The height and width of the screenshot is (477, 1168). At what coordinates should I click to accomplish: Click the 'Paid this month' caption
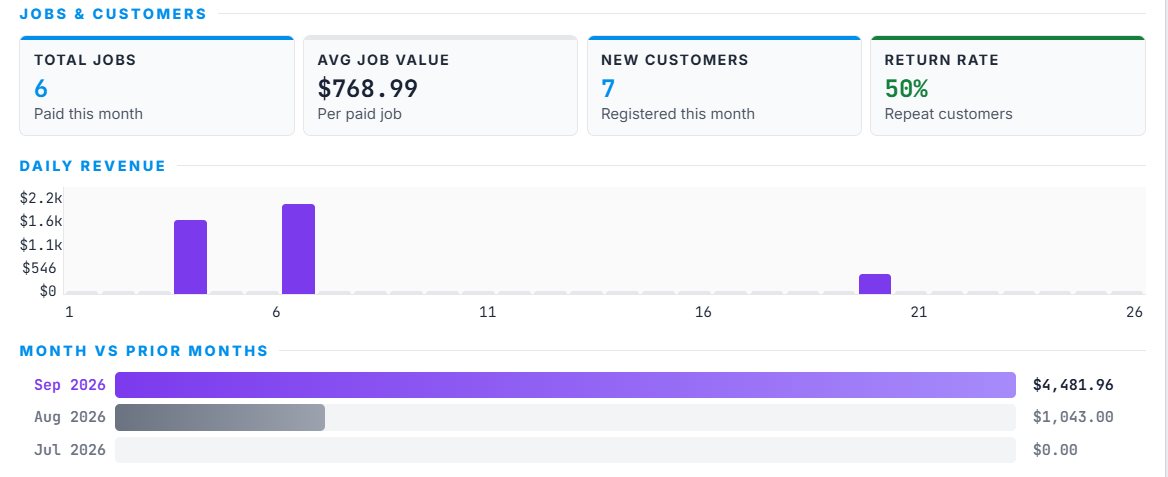pyautogui.click(x=88, y=114)
